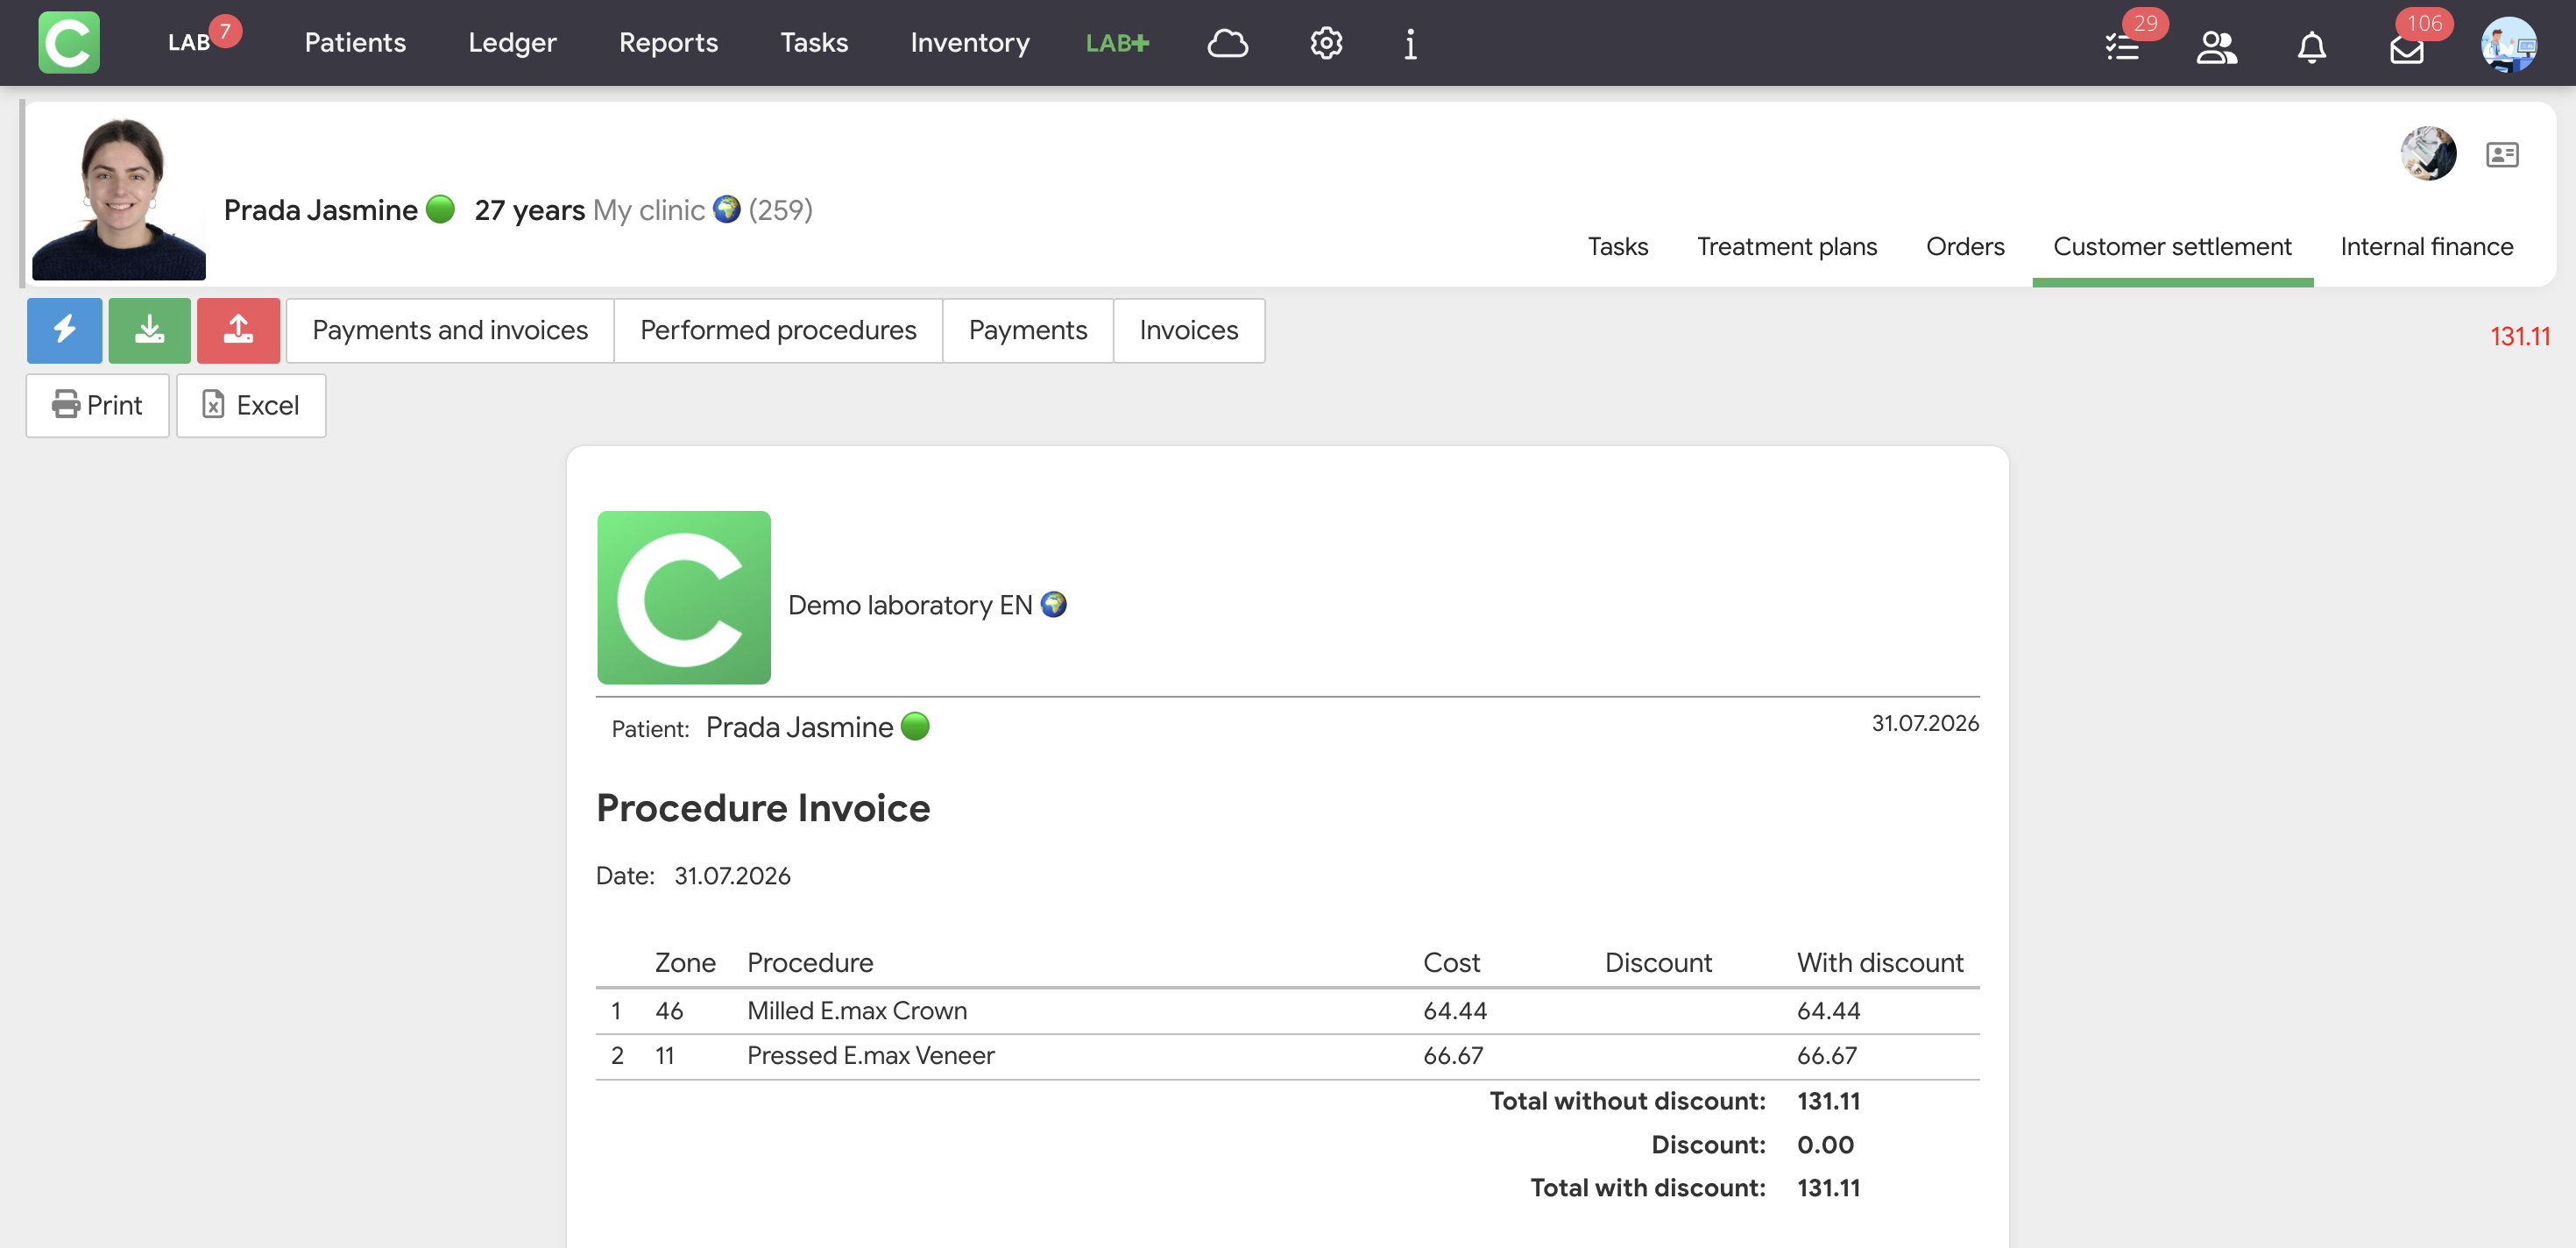Open the Invoices view button
Image resolution: width=2576 pixels, height=1248 pixels.
(1188, 330)
